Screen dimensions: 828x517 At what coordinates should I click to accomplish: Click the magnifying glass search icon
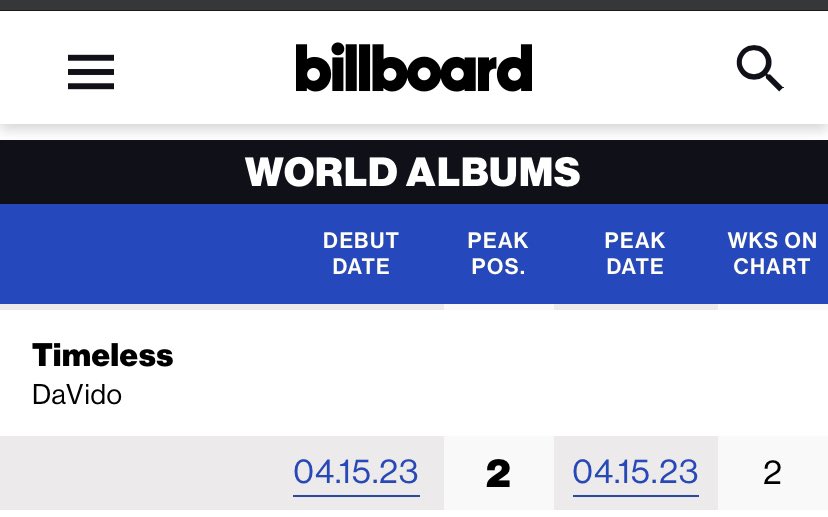coord(759,69)
